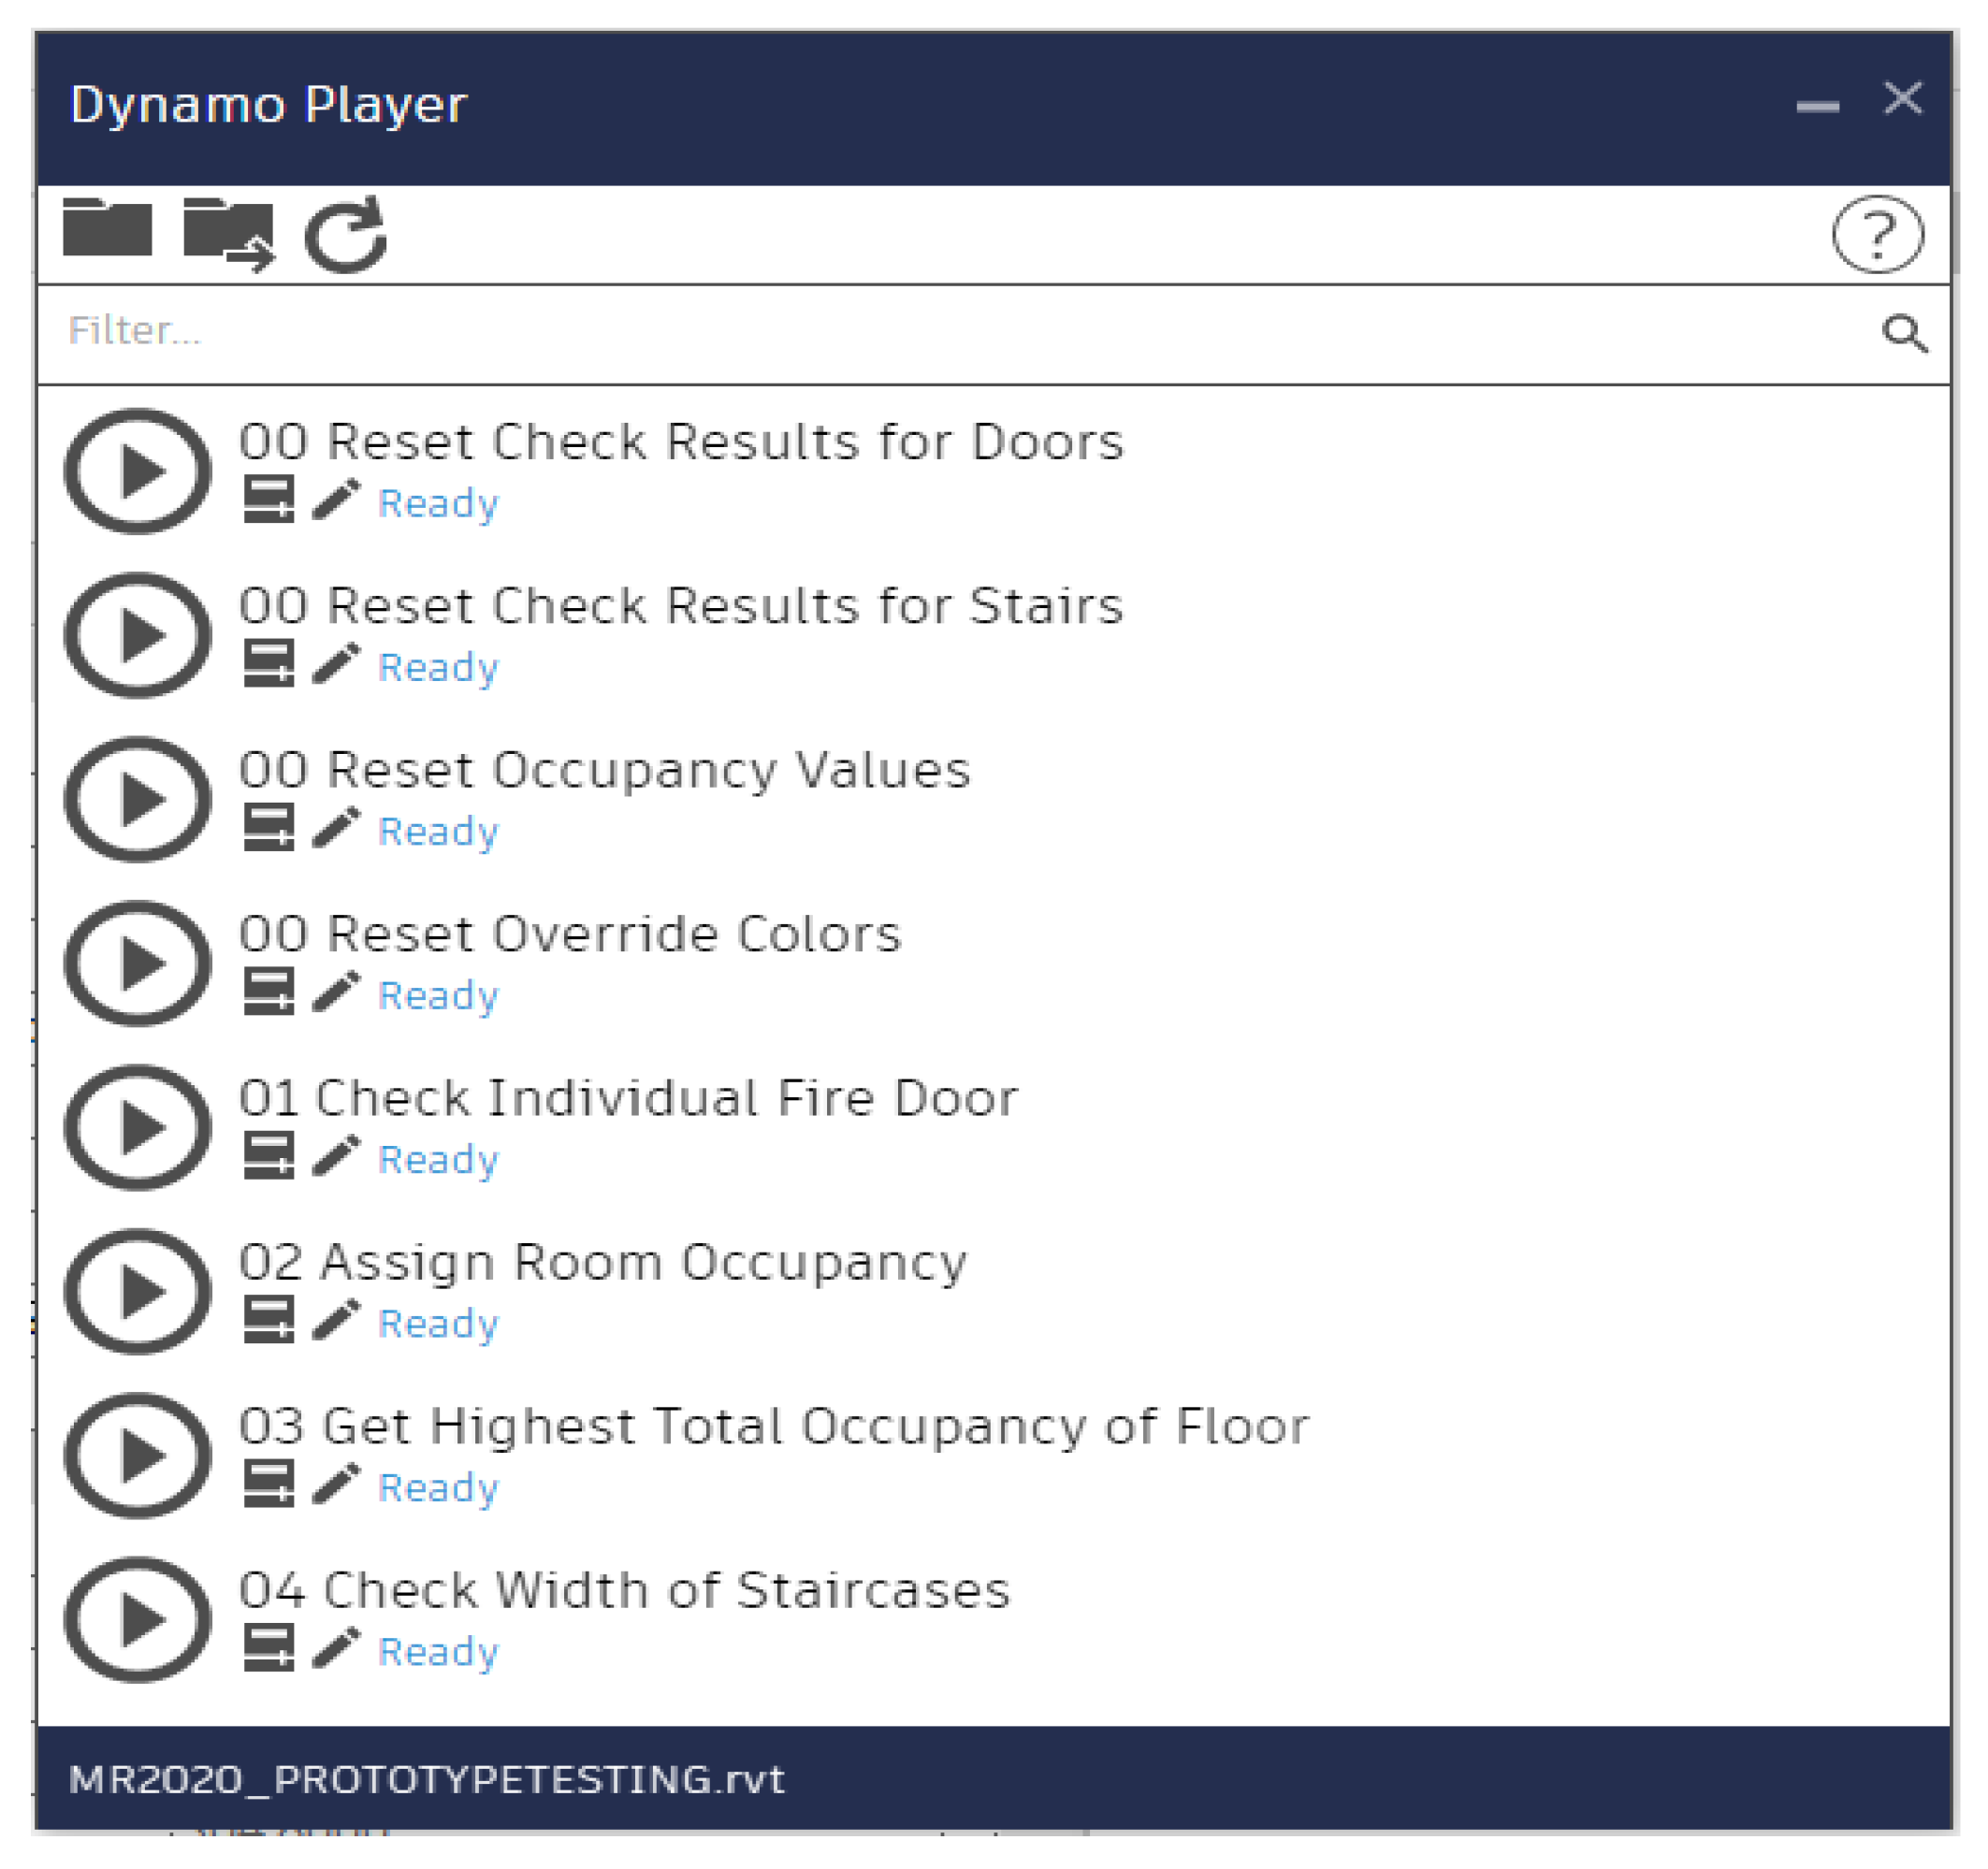1988x1869 pixels.
Task: Open script in Dynamo for Reset Override Colors
Action: pos(336,992)
